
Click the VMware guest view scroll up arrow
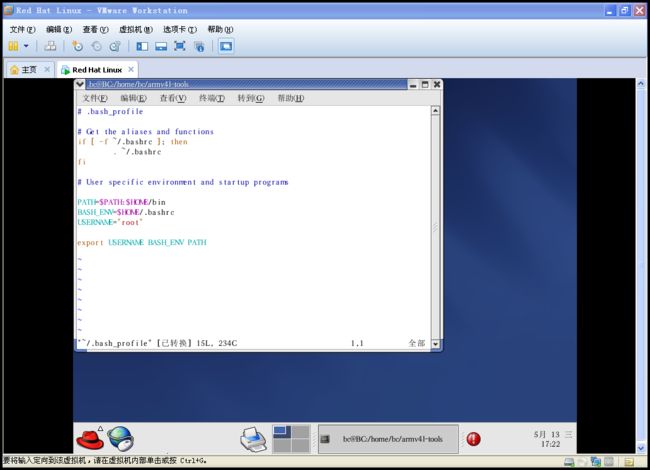pyautogui.click(x=641, y=84)
